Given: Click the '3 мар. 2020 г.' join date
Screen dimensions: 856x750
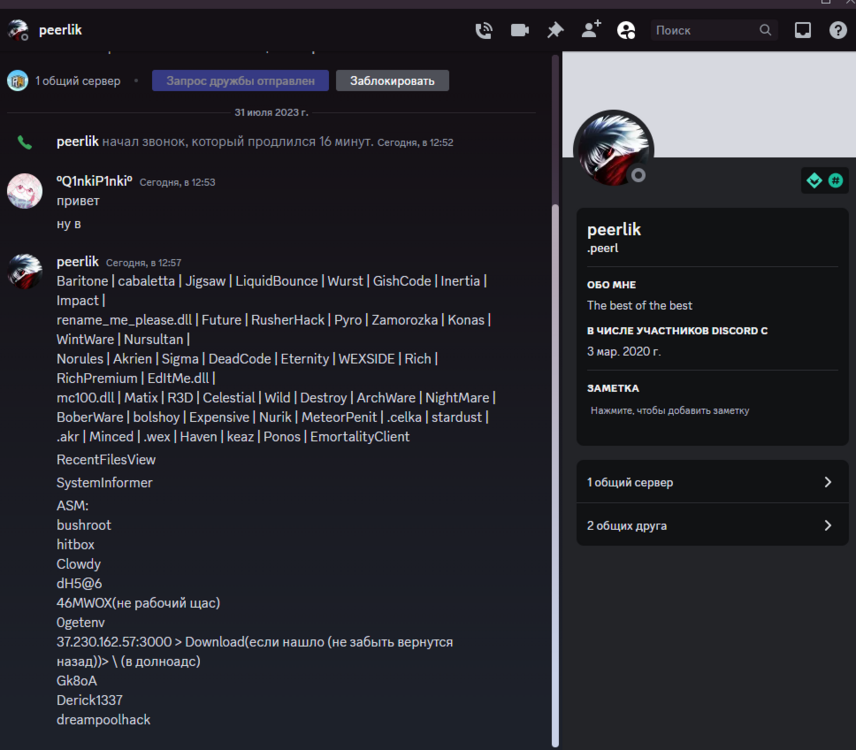Looking at the screenshot, I should coord(624,352).
